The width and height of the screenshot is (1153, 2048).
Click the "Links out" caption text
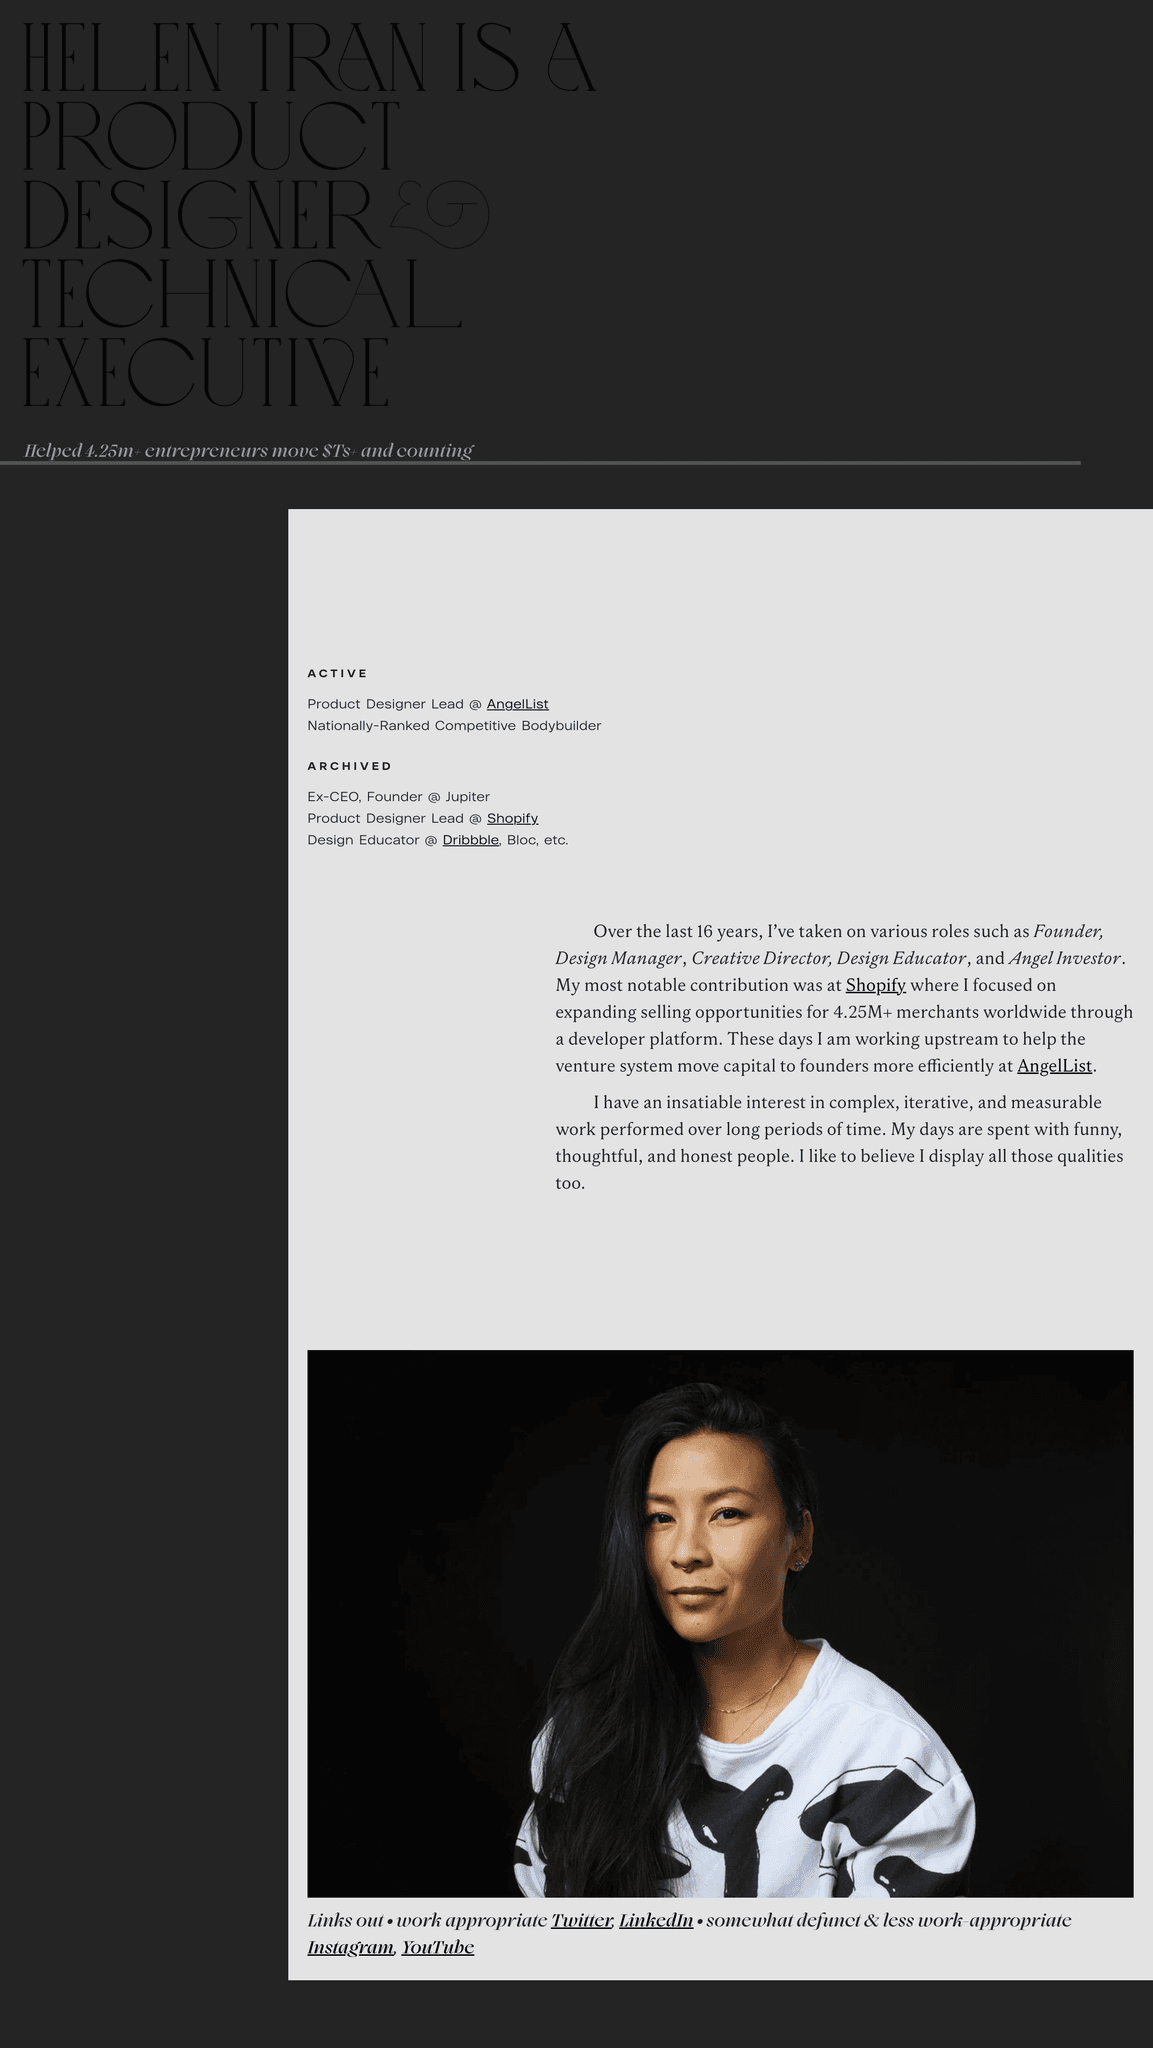tap(345, 1920)
